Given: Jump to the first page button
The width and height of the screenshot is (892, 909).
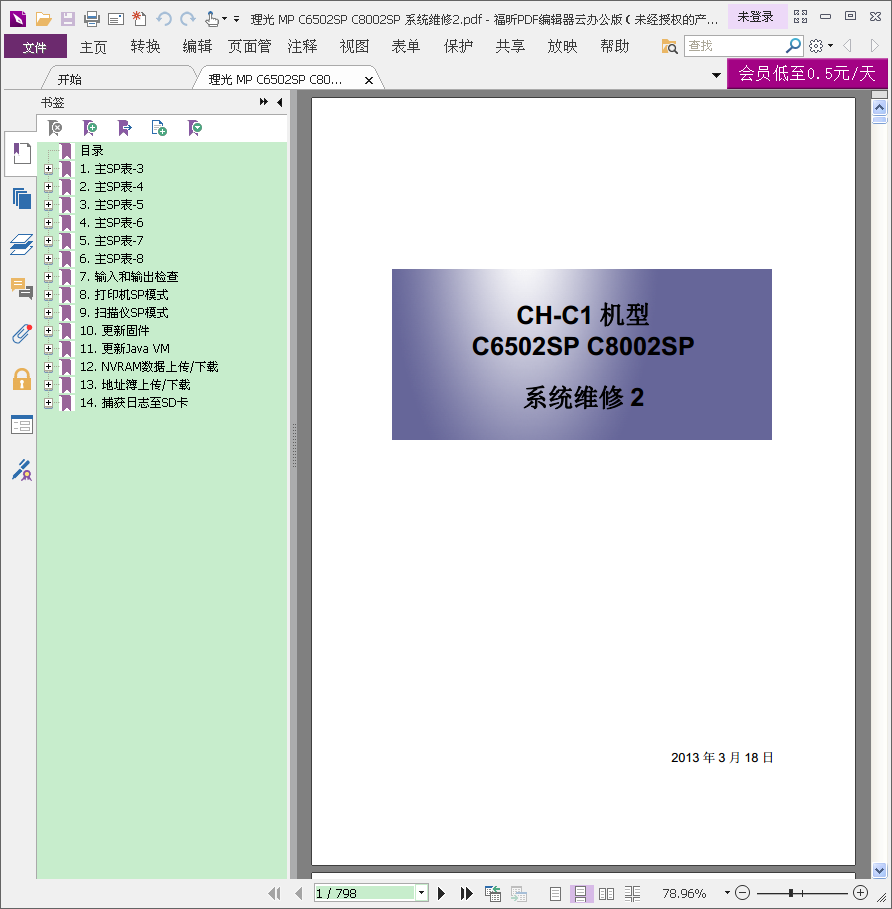Looking at the screenshot, I should (274, 893).
